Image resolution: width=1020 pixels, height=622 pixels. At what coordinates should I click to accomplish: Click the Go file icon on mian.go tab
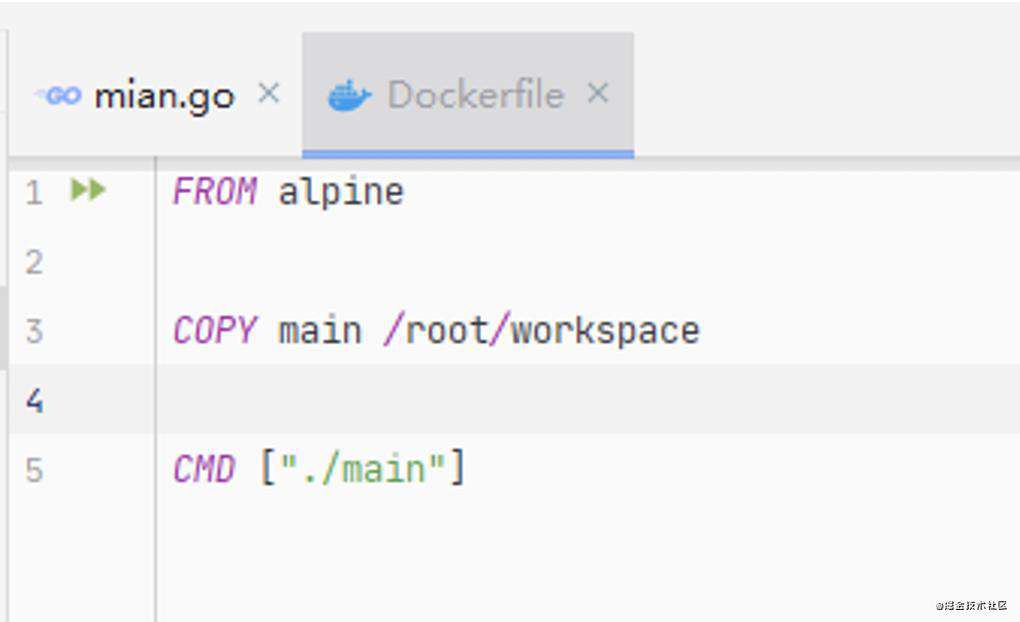(59, 96)
